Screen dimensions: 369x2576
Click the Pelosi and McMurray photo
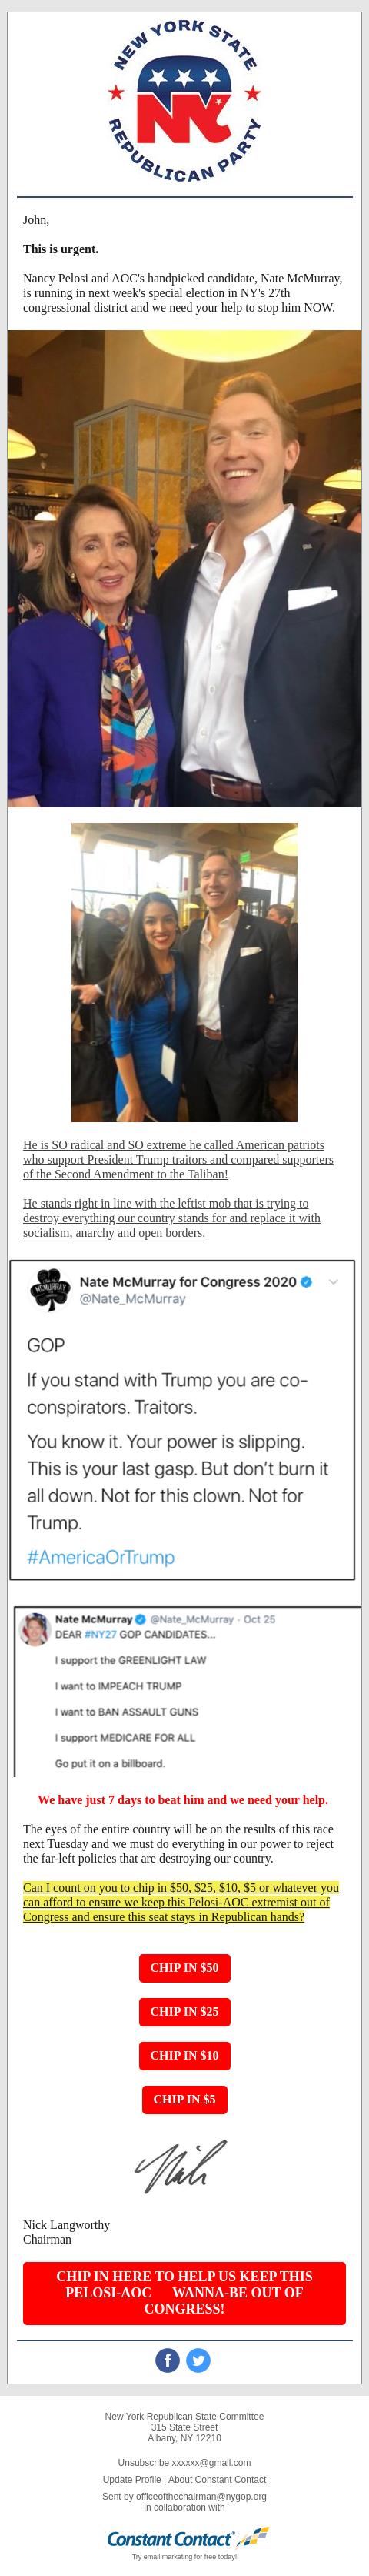184,568
